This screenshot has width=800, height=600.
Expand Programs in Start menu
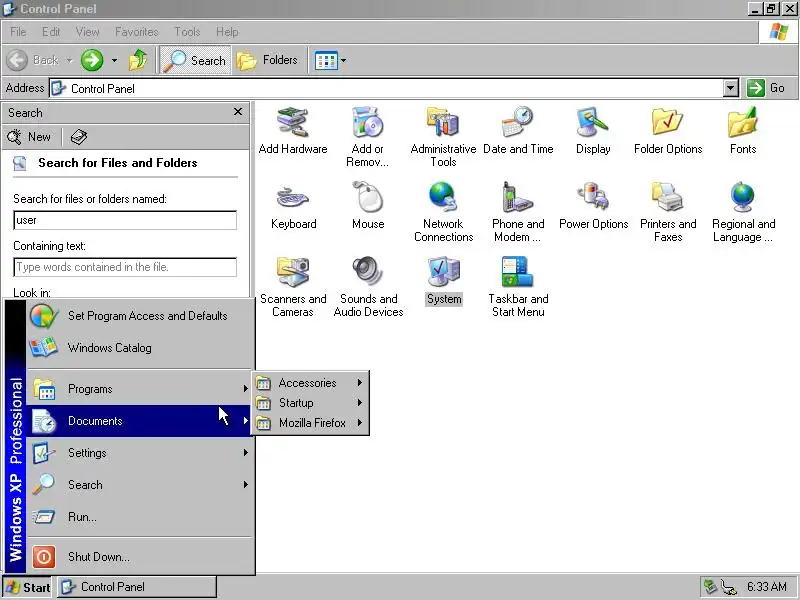[140, 389]
